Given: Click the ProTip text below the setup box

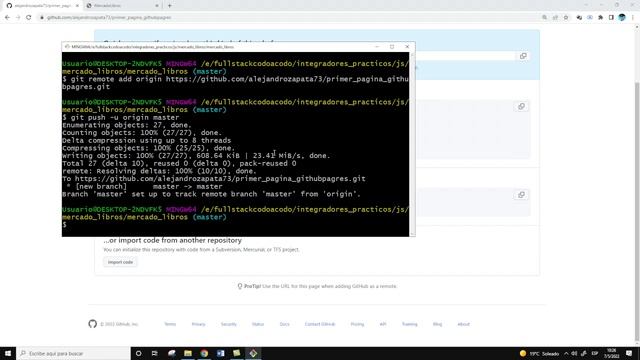Looking at the screenshot, I should 317,286.
